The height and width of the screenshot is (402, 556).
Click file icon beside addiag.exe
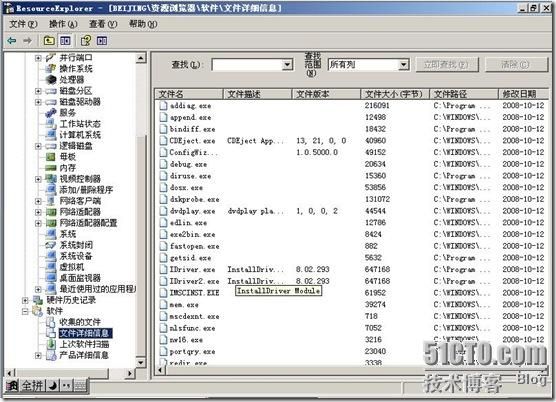[163, 106]
